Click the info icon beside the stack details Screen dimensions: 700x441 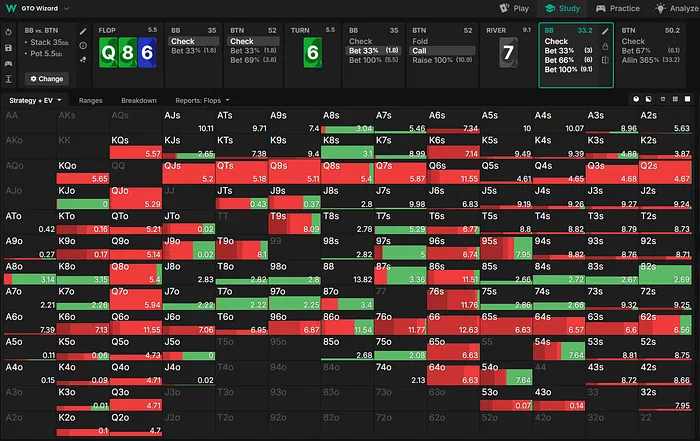[83, 45]
